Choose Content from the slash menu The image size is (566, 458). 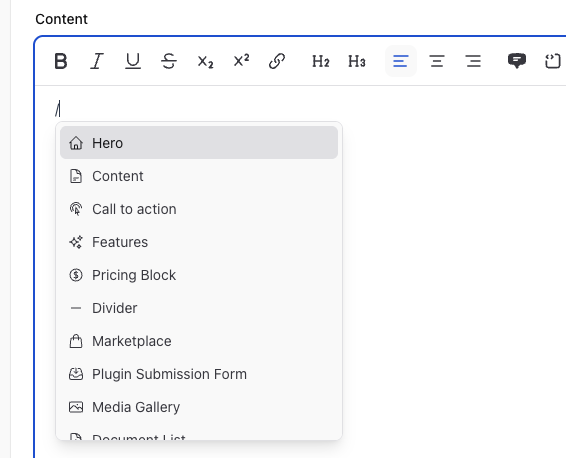(199, 176)
